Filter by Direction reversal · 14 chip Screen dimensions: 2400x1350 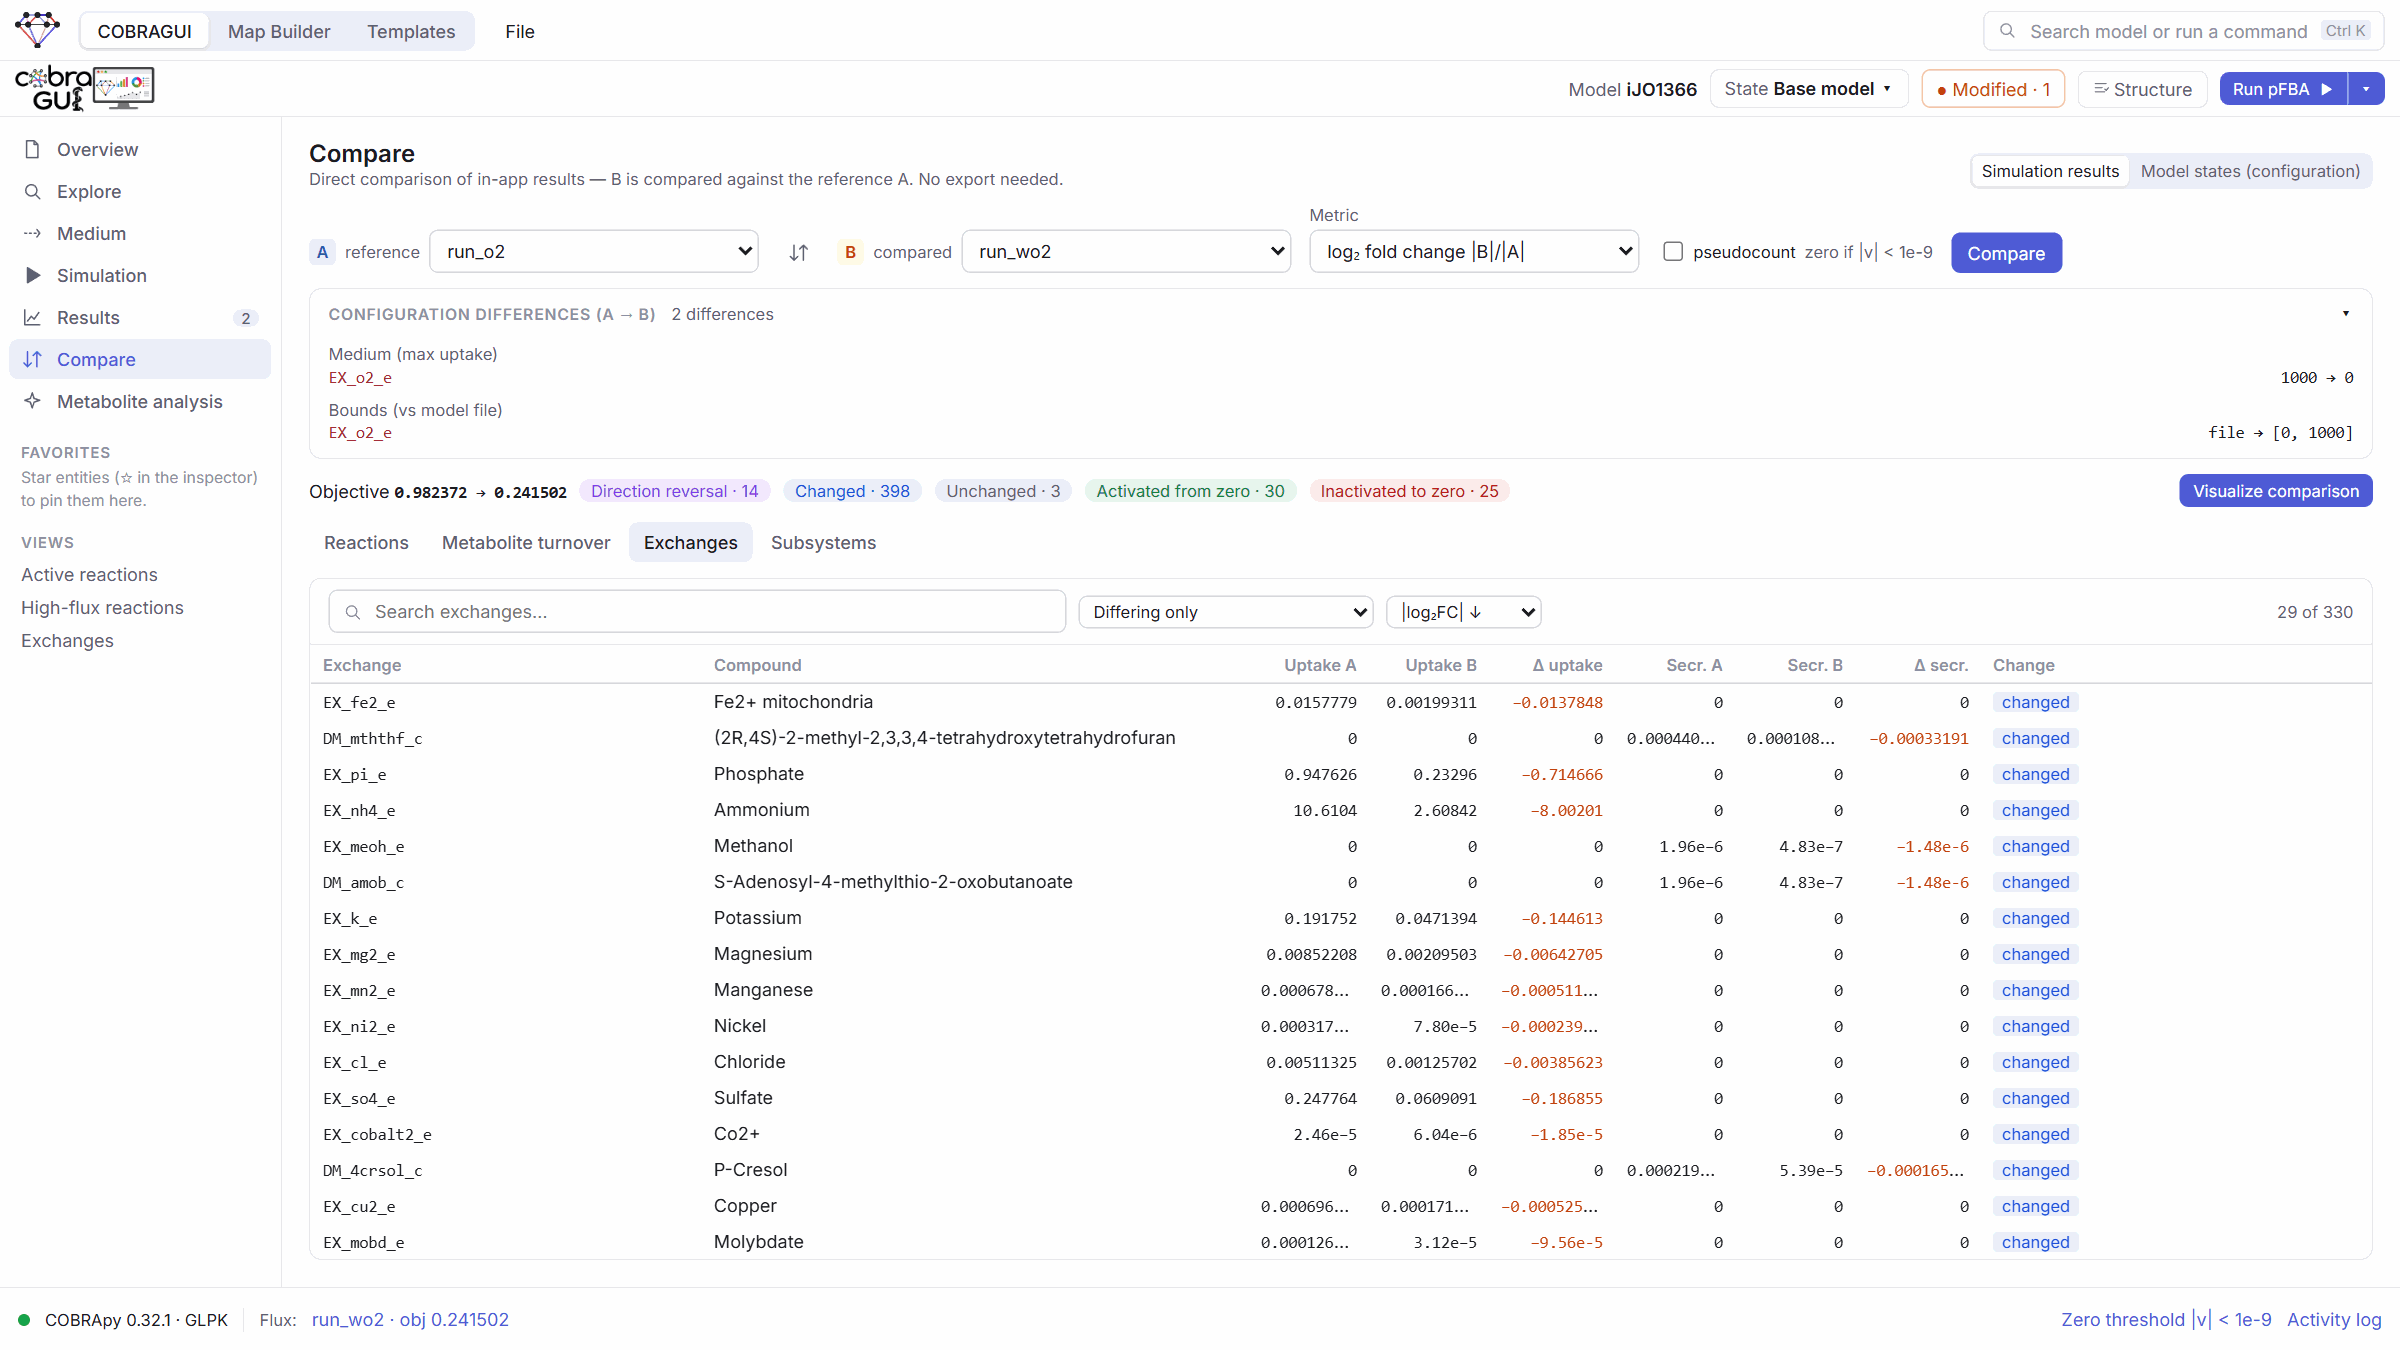[x=674, y=491]
